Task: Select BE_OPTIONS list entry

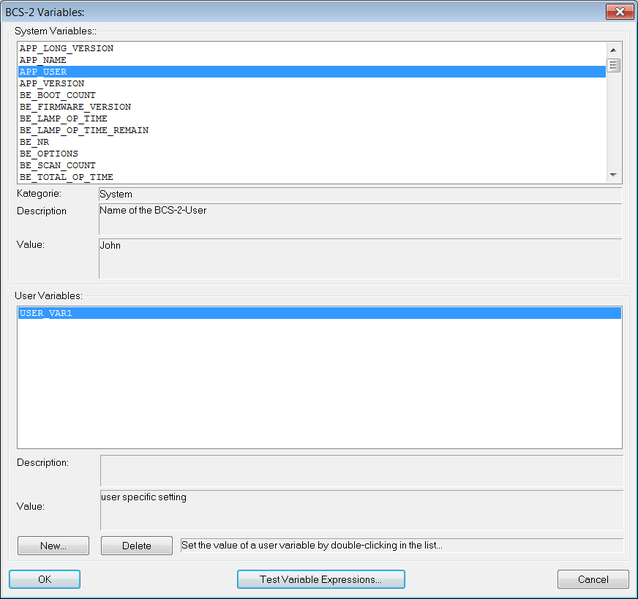Action: (x=312, y=154)
